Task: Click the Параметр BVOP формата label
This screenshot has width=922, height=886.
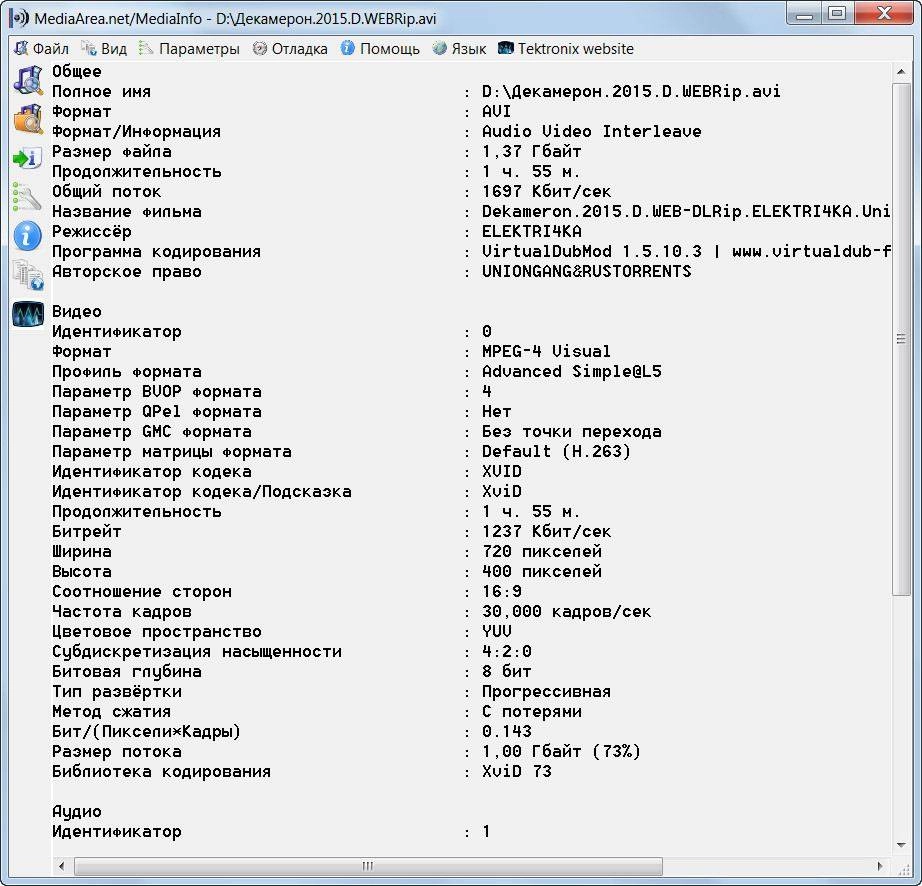Action: pos(157,392)
